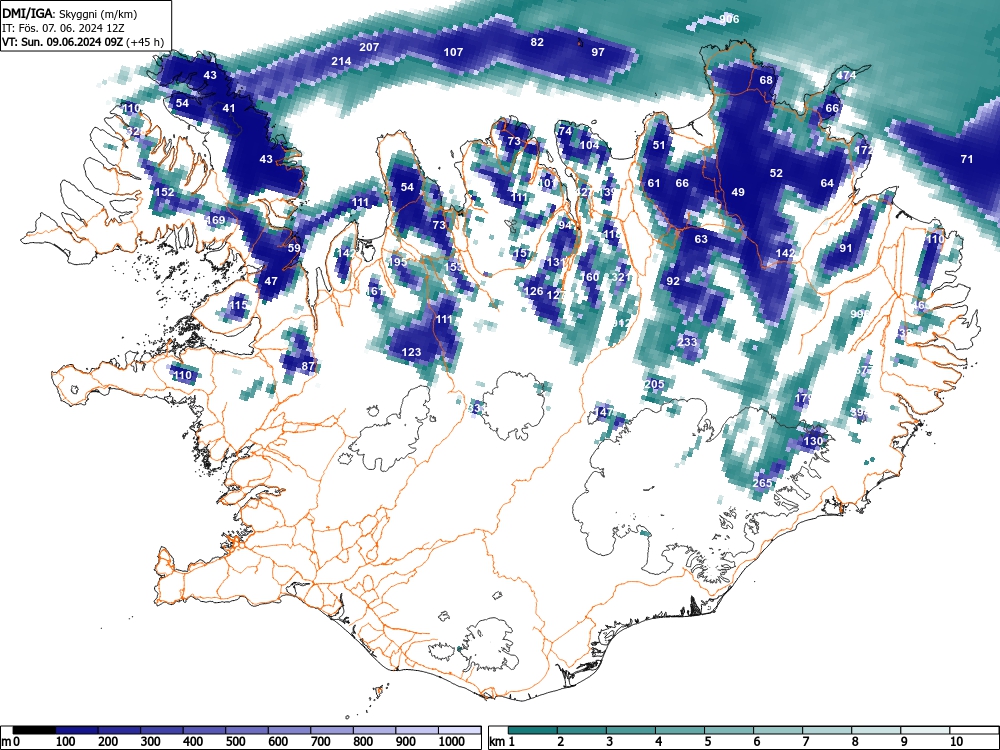The height and width of the screenshot is (750, 1000).
Task: Select the dark blue swatch between 100 and 200
Action: [77, 730]
